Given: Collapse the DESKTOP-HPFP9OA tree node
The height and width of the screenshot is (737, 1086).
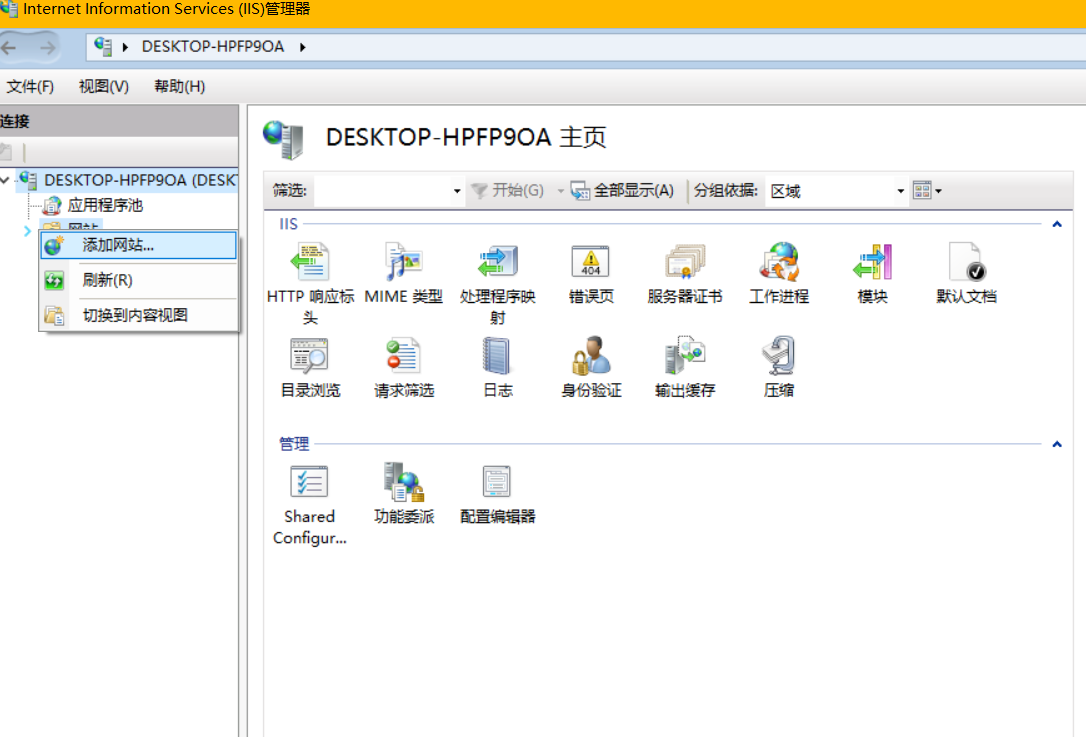Looking at the screenshot, I should point(6,180).
